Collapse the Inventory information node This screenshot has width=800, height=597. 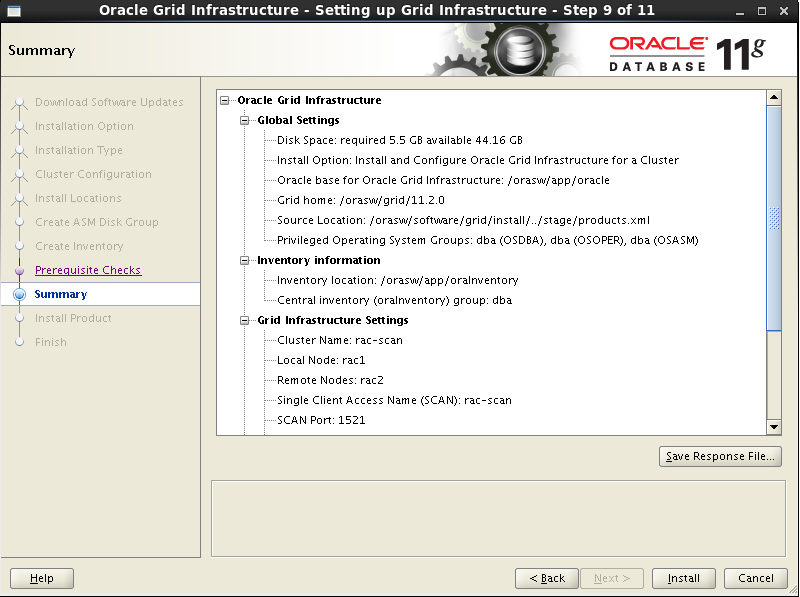tap(244, 260)
